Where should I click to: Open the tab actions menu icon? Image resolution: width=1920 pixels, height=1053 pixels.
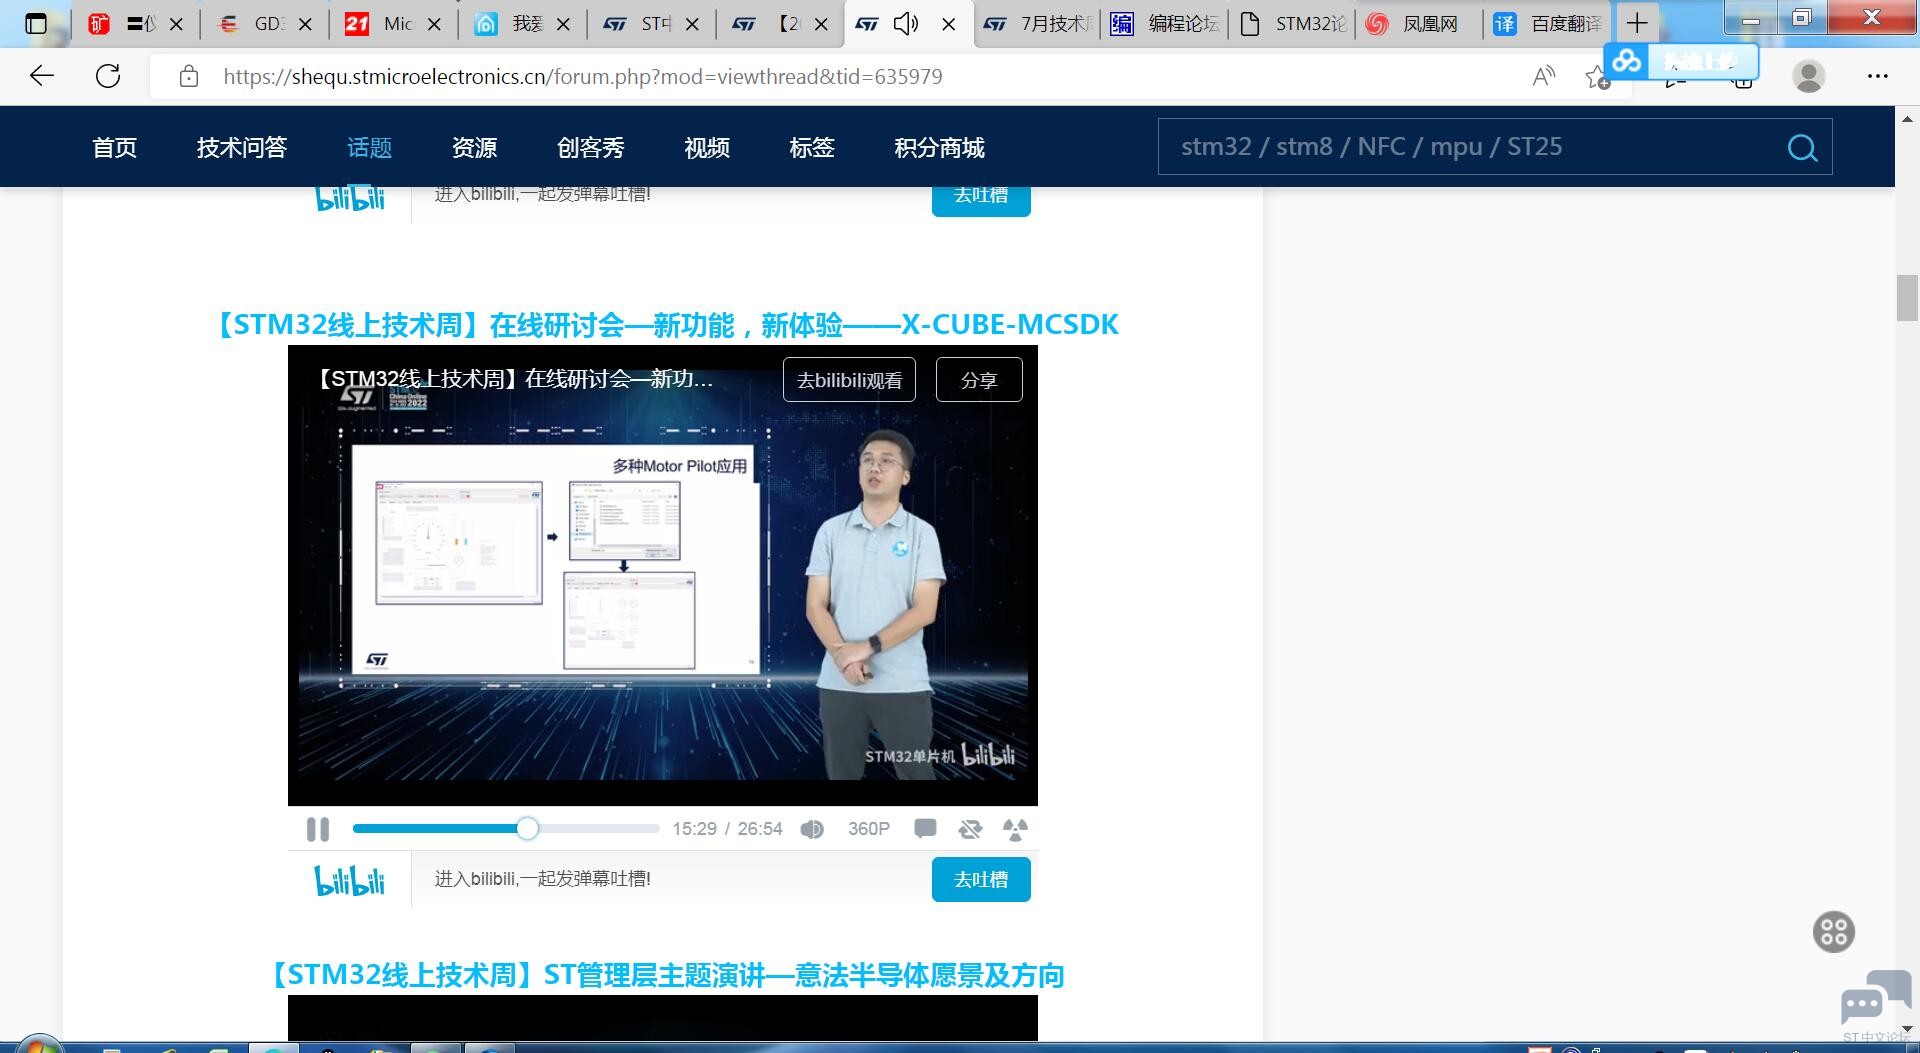36,23
